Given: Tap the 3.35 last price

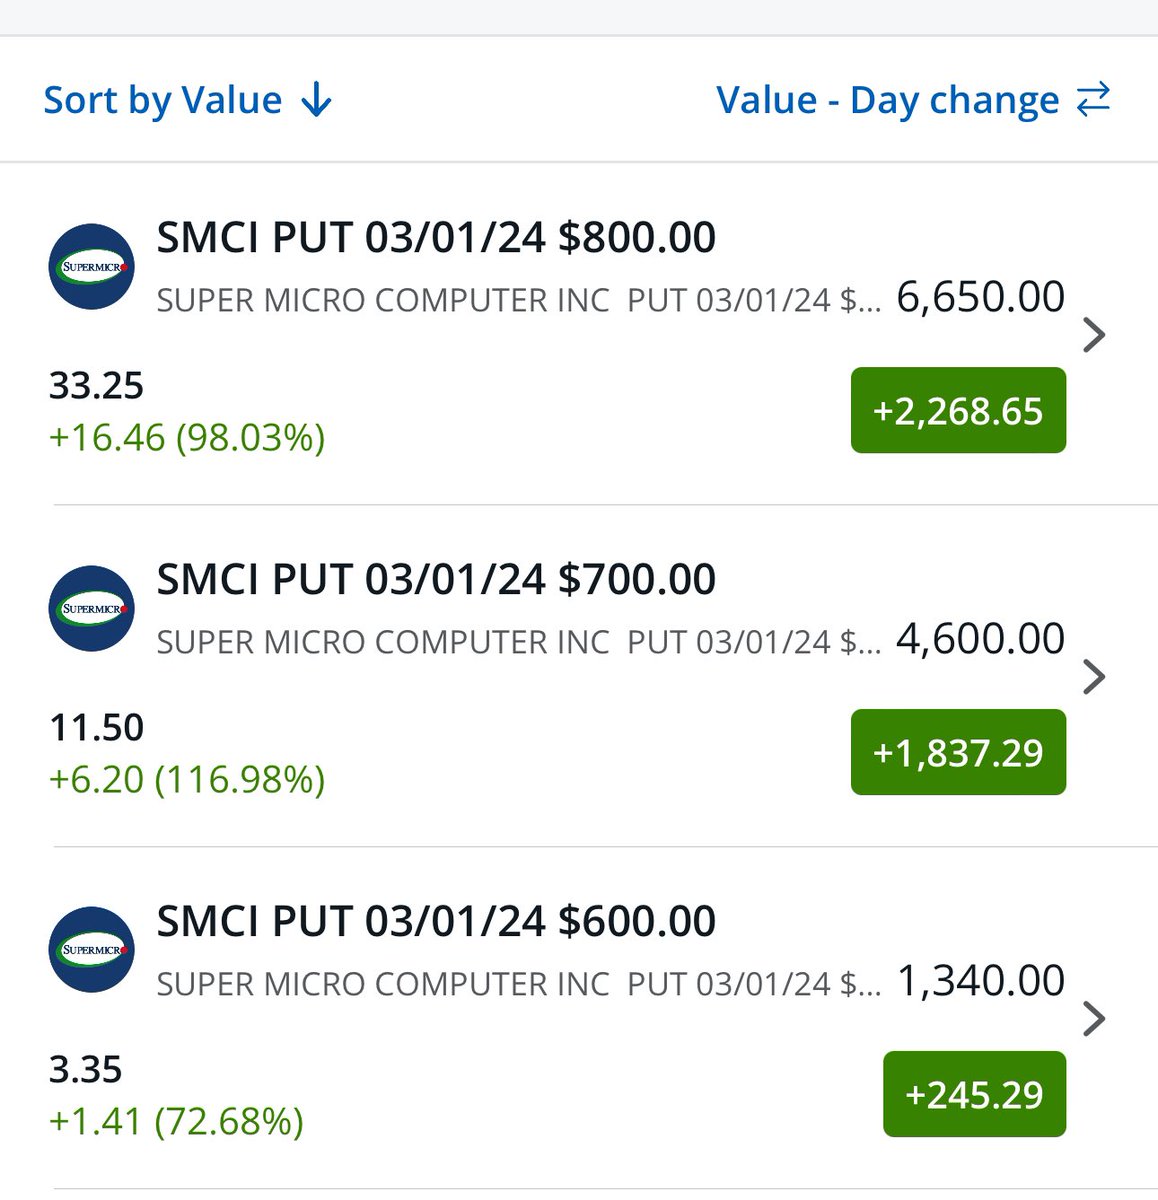Looking at the screenshot, I should [x=85, y=1069].
